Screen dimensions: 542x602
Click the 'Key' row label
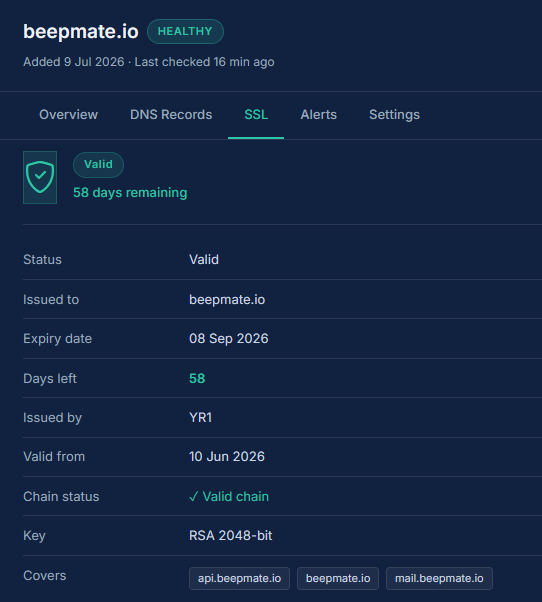point(34,536)
